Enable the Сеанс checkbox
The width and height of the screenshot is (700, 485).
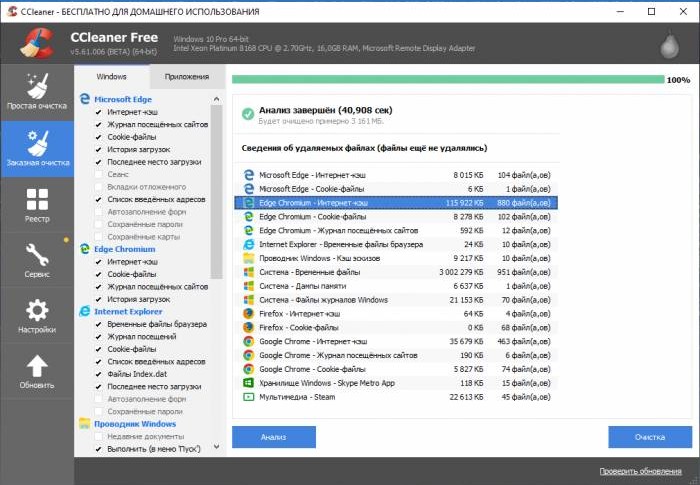99,175
